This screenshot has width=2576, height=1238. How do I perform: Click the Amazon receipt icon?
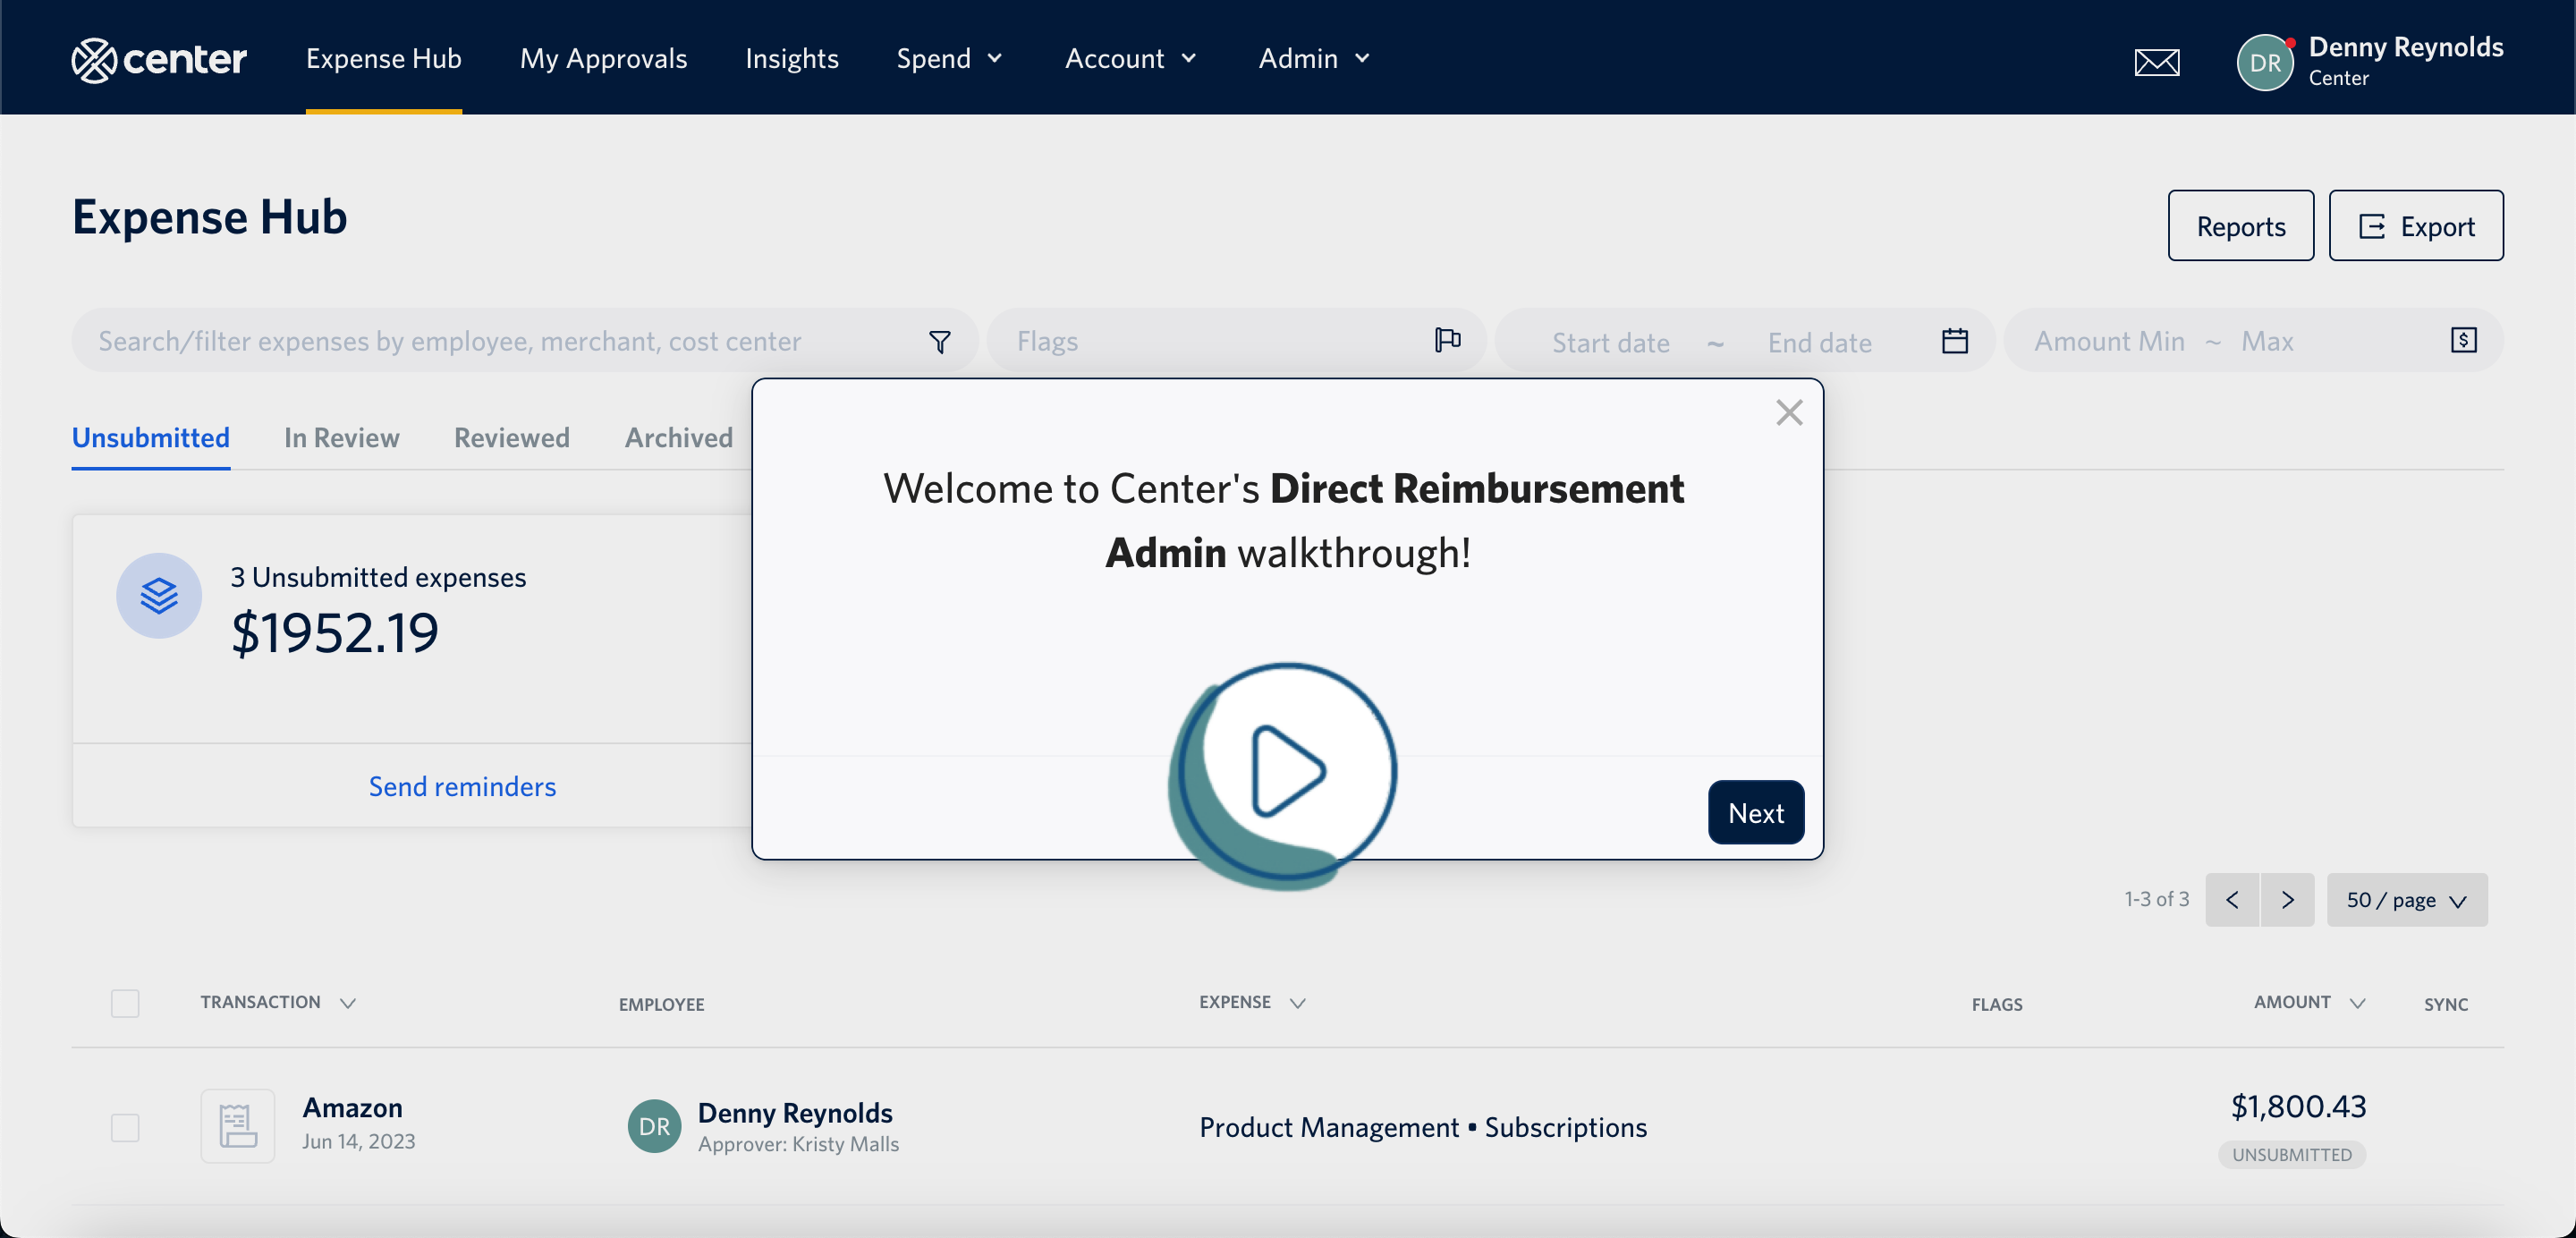coord(237,1126)
